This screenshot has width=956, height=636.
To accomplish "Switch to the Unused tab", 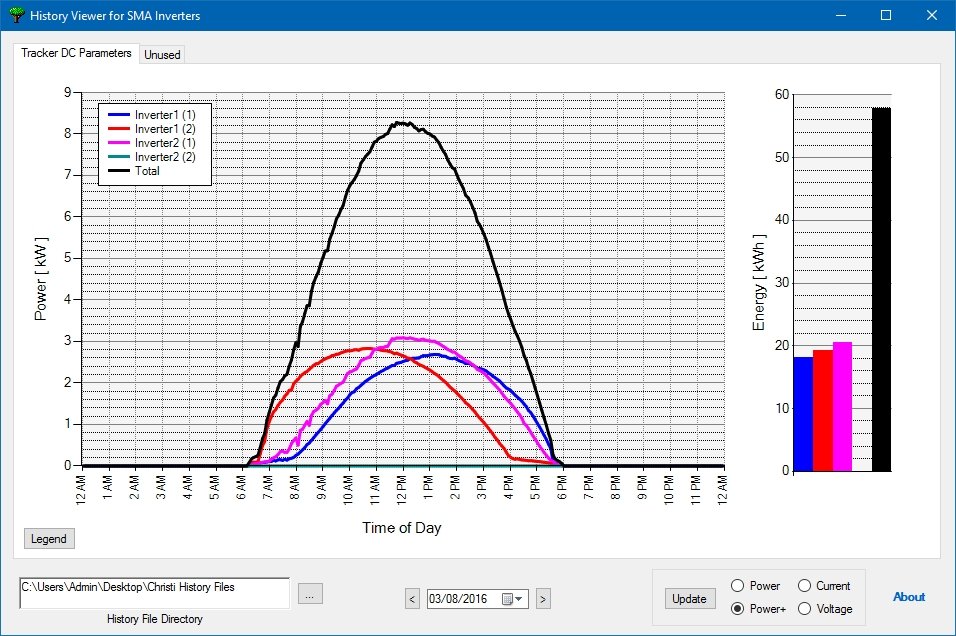I will point(162,54).
